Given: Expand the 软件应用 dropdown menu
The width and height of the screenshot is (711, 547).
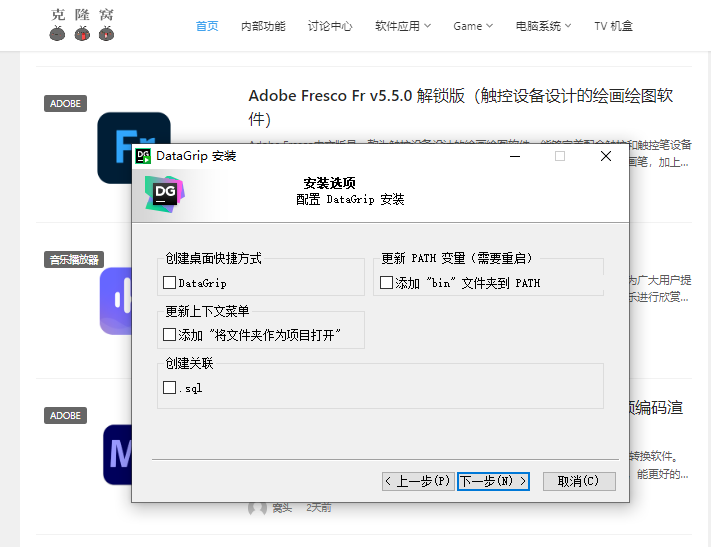Looking at the screenshot, I should [403, 26].
